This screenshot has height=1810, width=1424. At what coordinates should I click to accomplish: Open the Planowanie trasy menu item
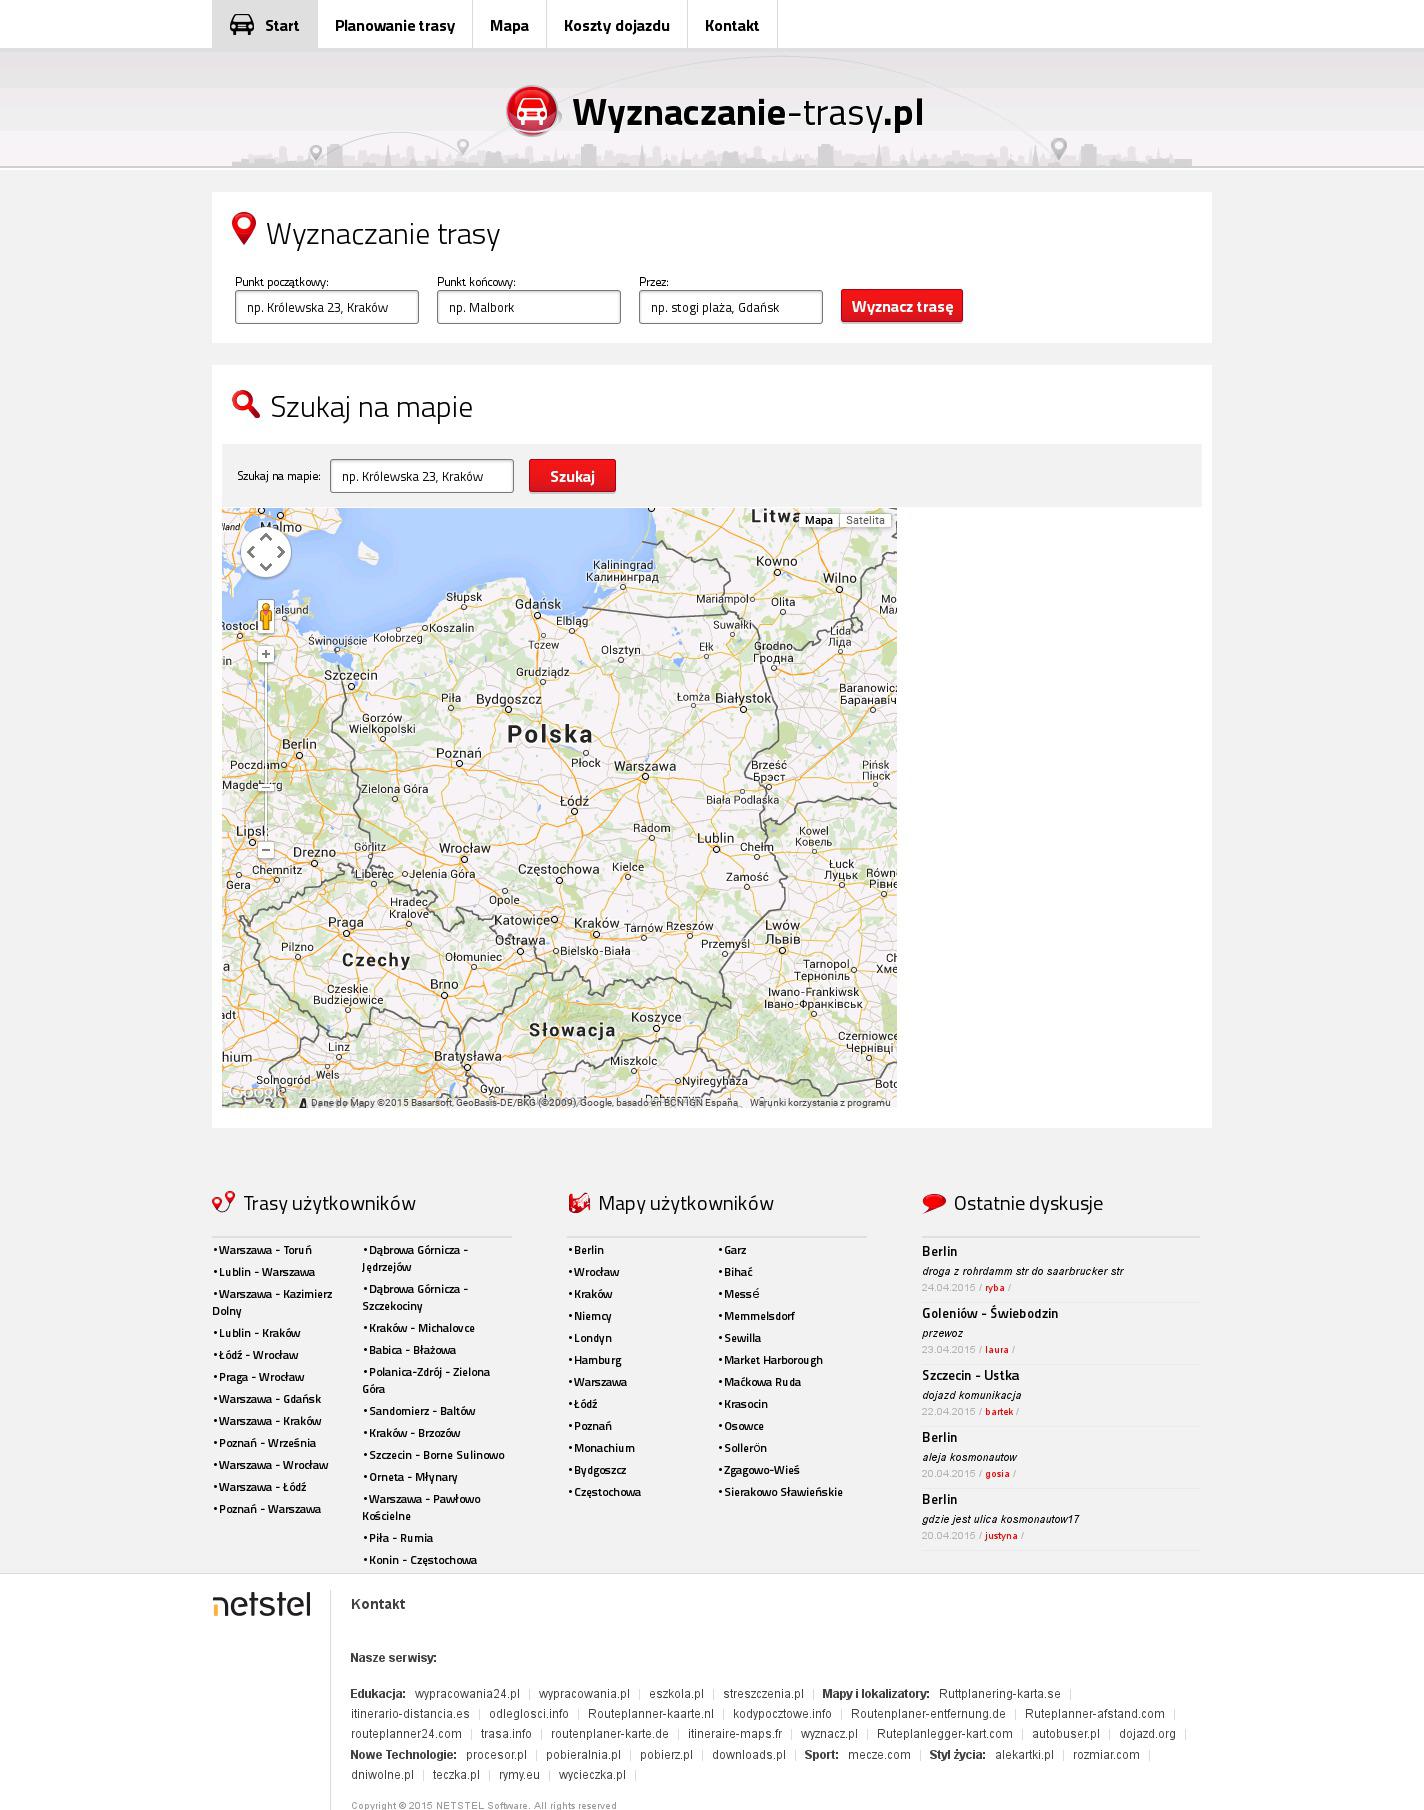point(395,25)
